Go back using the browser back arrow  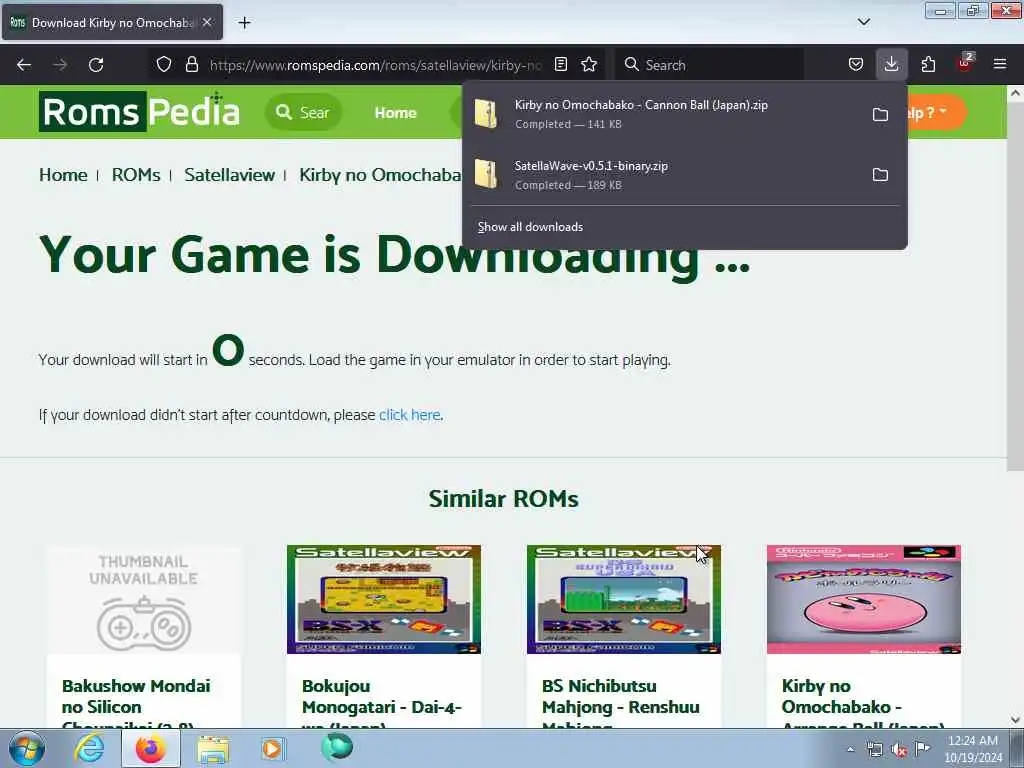(24, 65)
